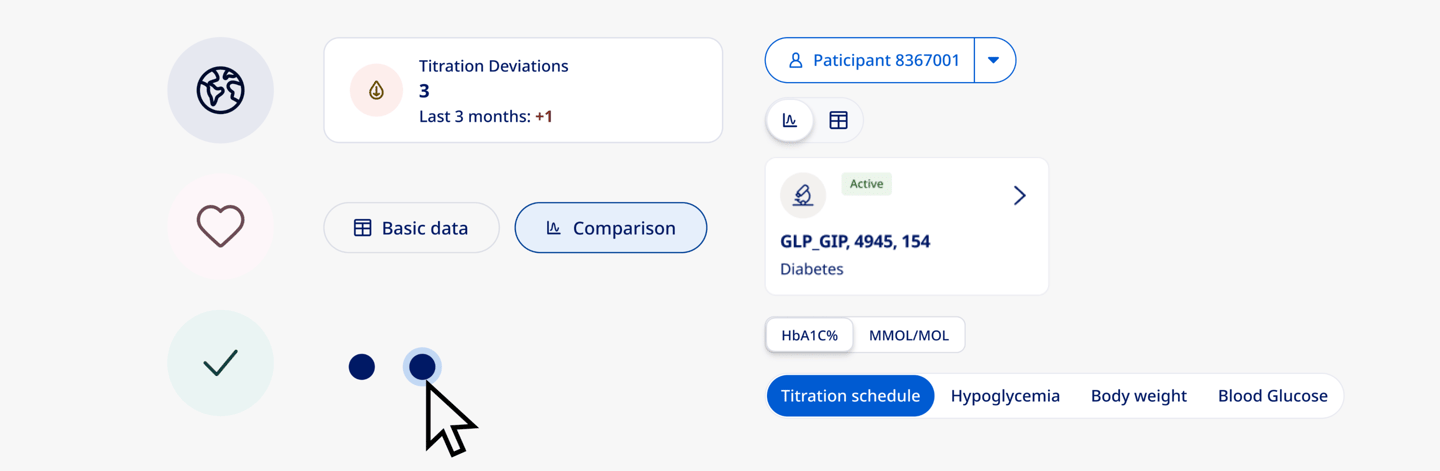The height and width of the screenshot is (471, 1440).
Task: Click the globe icon circle
Action: [x=220, y=90]
